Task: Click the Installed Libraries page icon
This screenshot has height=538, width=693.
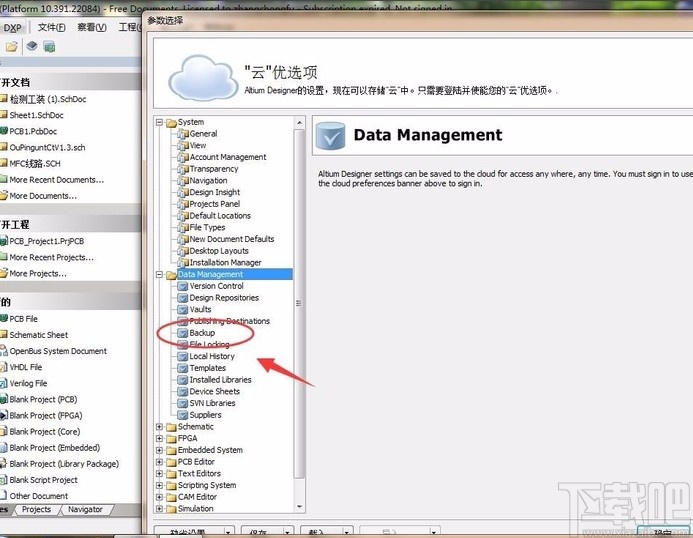Action: coord(183,380)
